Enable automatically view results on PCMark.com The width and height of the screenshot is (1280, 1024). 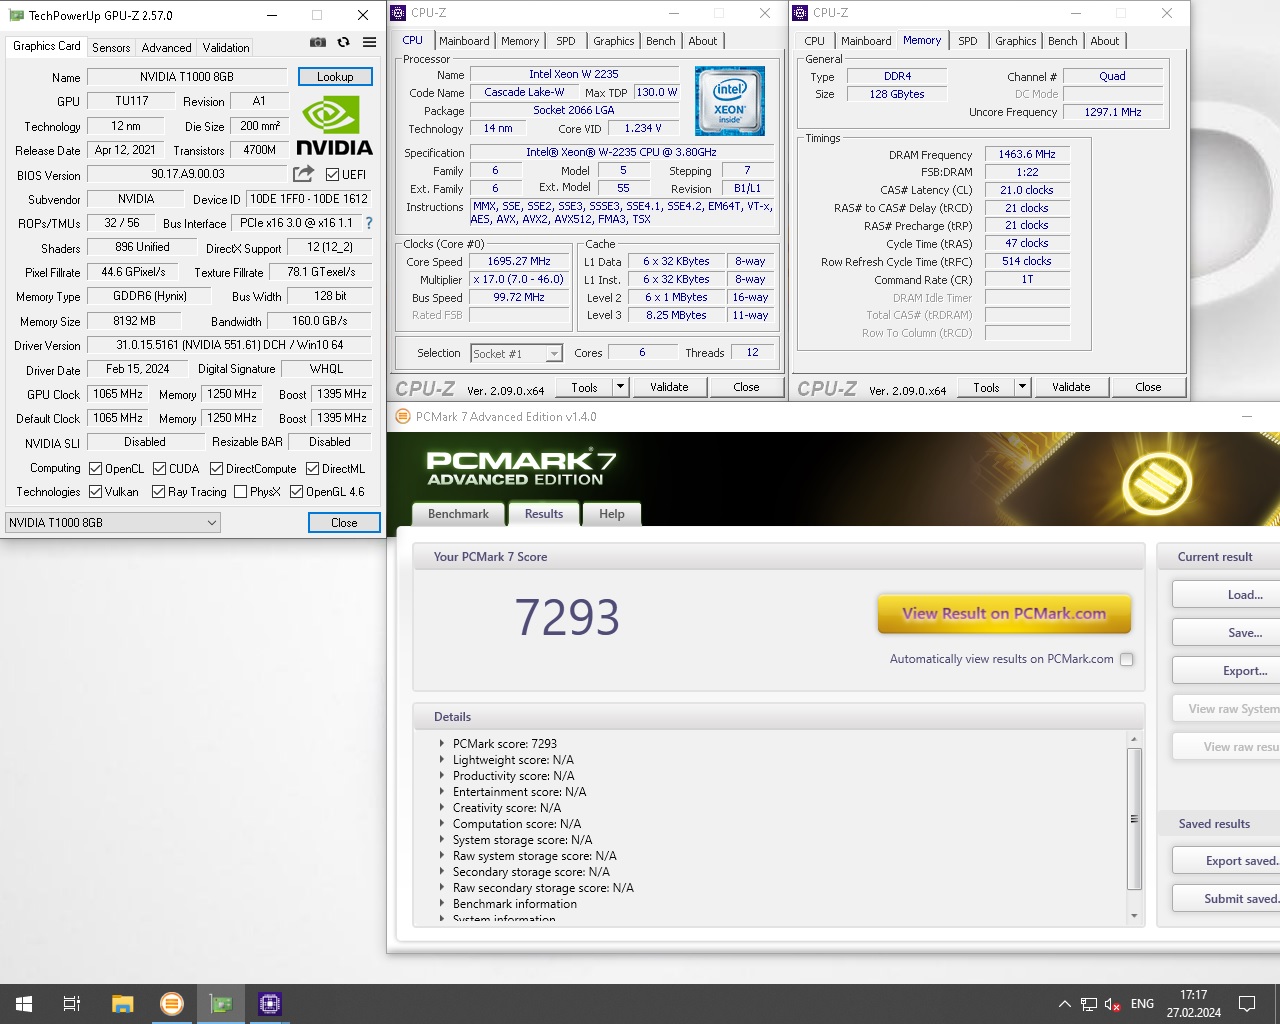[1127, 659]
